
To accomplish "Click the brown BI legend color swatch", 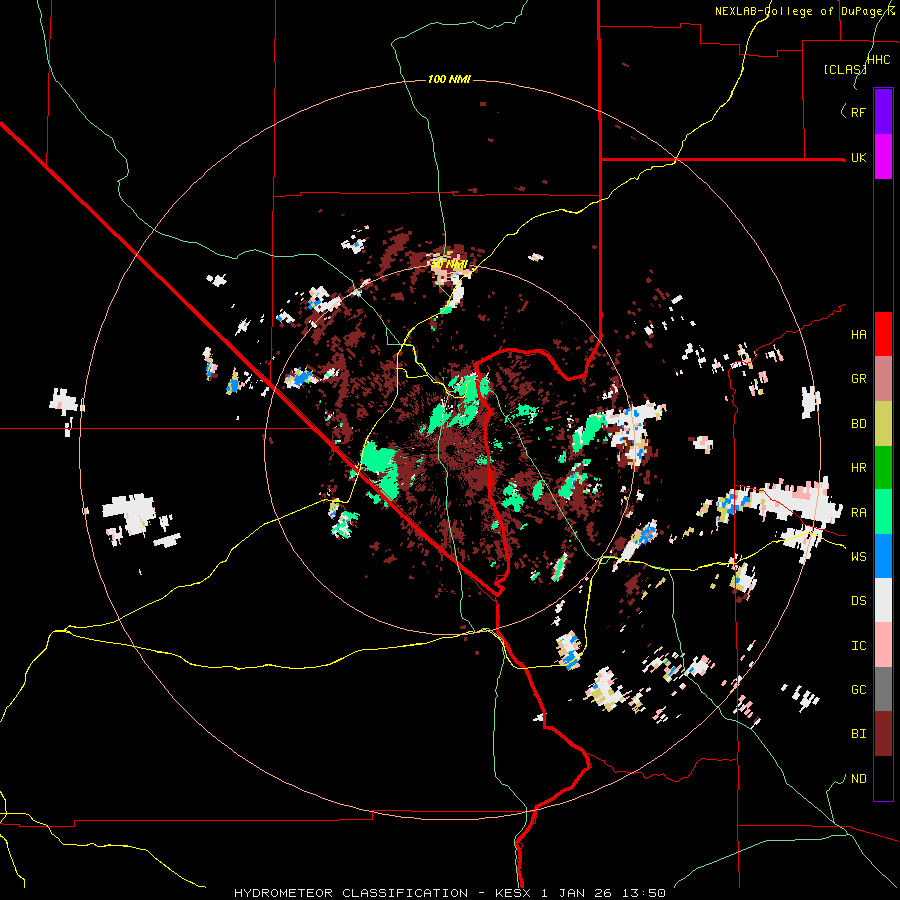I will [x=883, y=734].
